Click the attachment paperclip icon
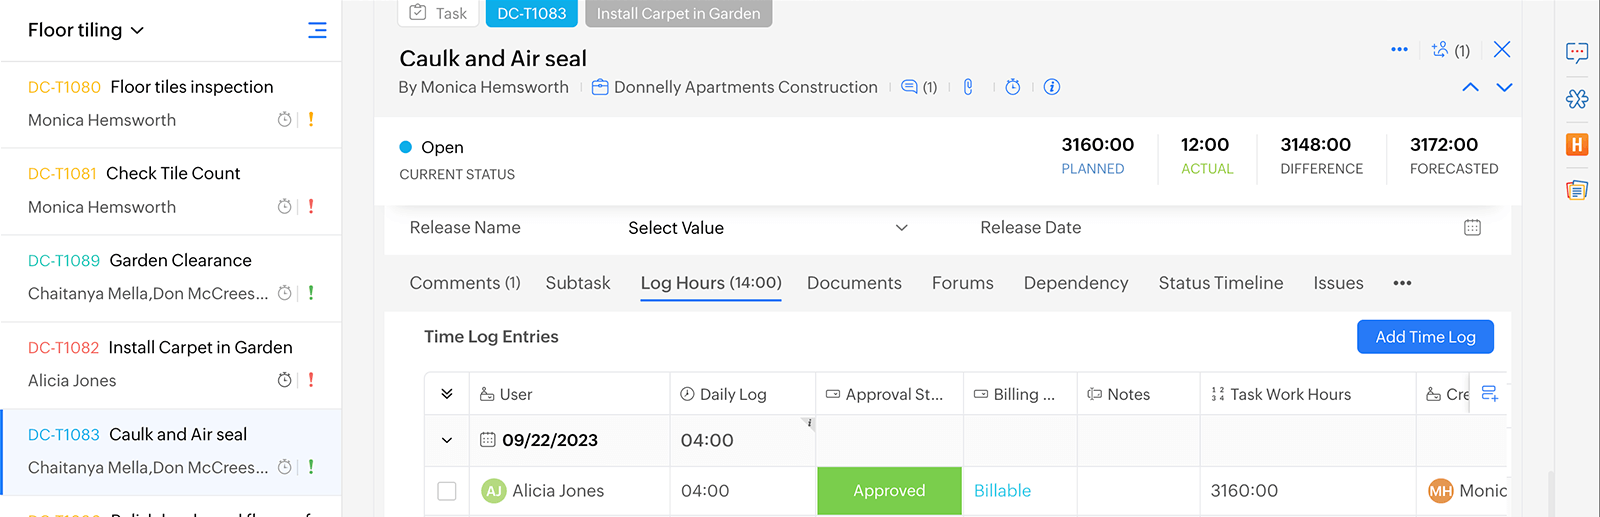Screen dimensions: 1600x517 968,87
